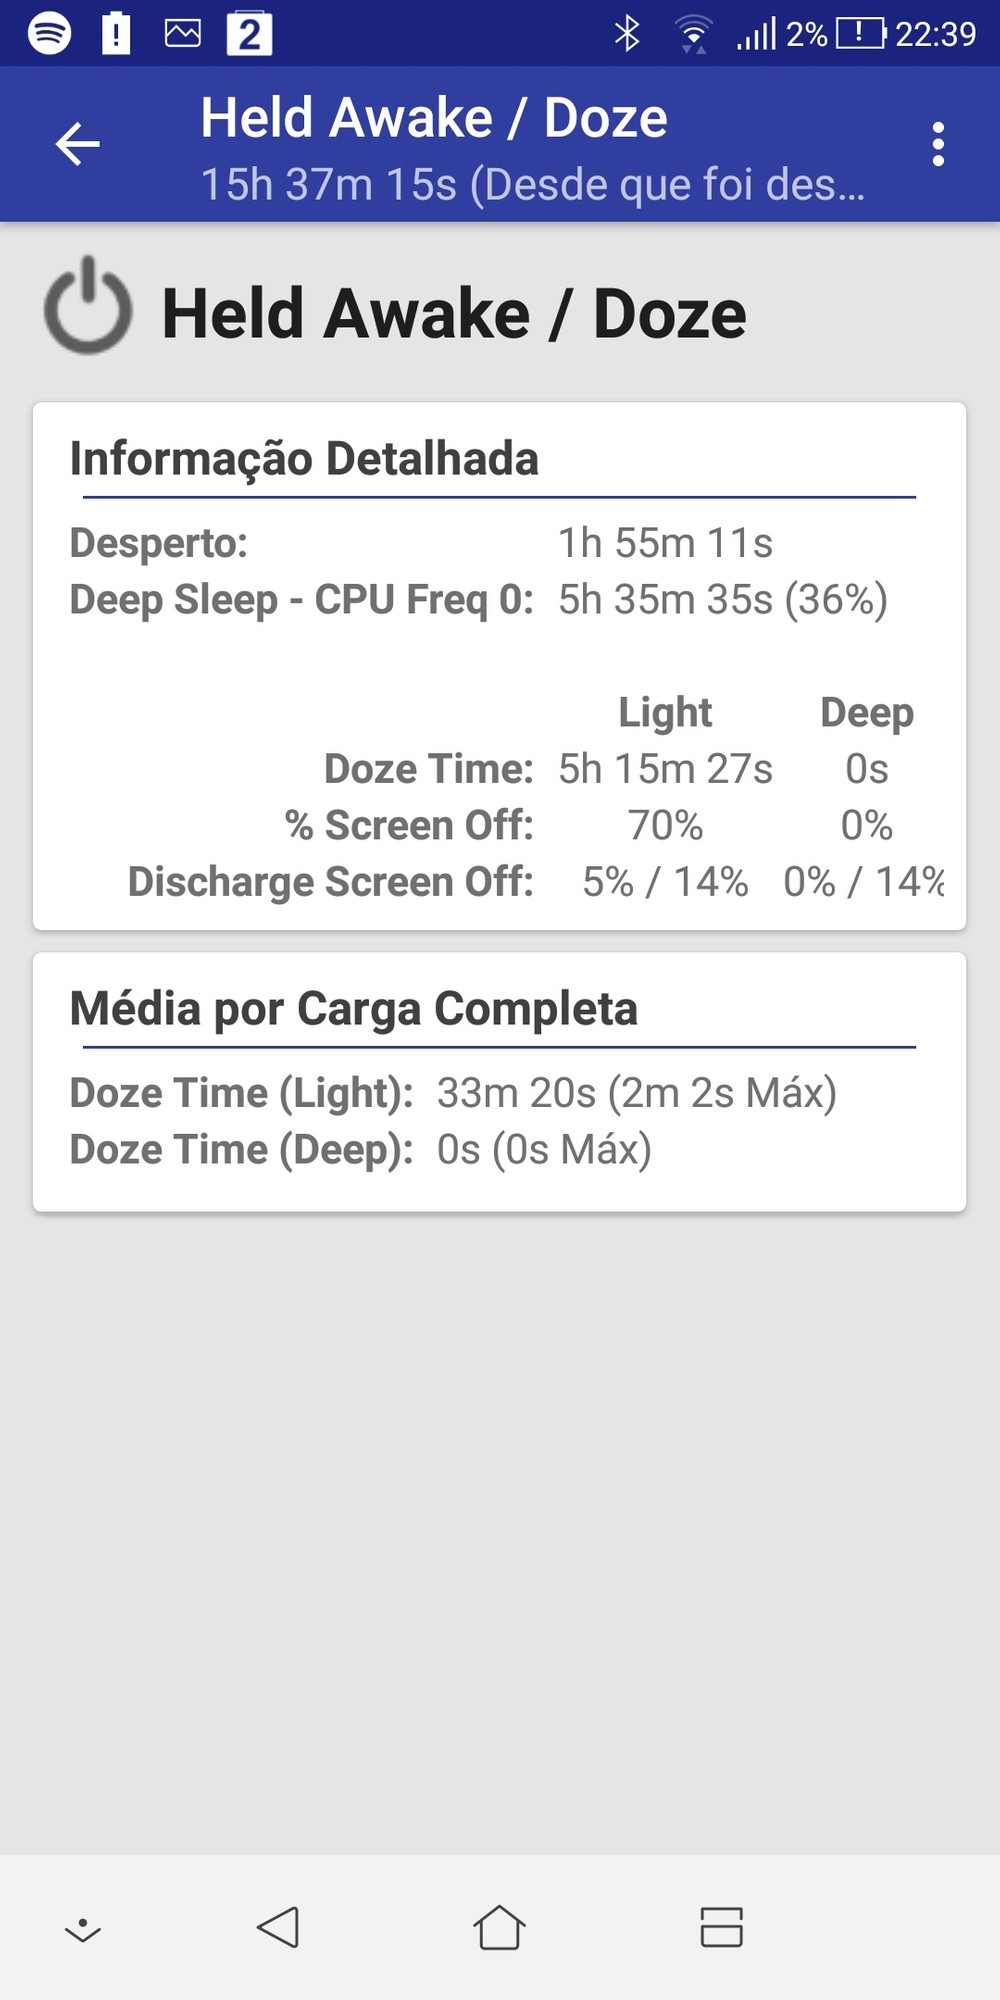
Task: Tap the image notification icon in status bar
Action: tap(182, 34)
